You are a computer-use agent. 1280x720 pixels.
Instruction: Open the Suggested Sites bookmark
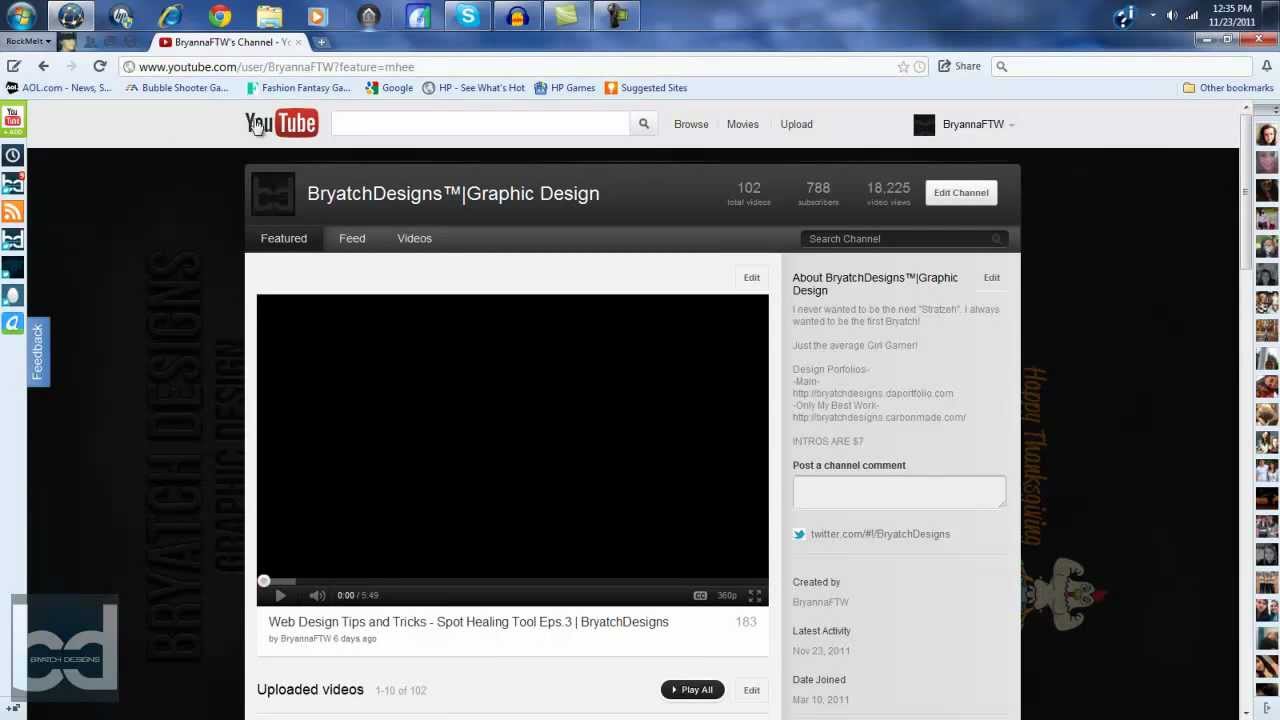(646, 88)
